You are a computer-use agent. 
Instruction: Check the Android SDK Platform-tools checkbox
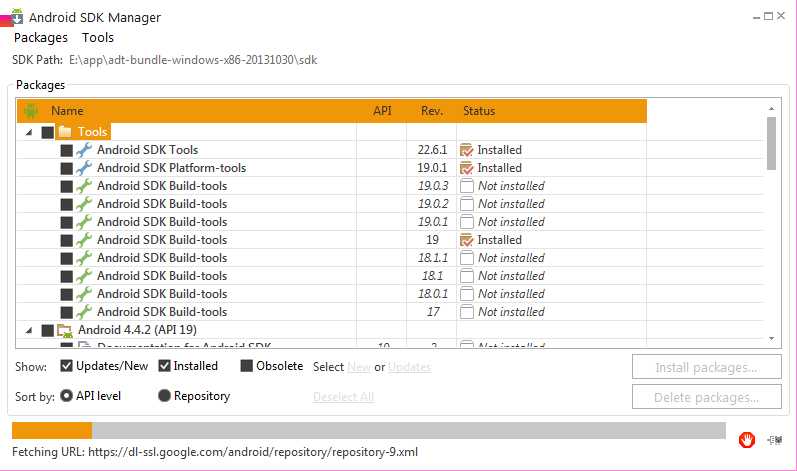(67, 168)
